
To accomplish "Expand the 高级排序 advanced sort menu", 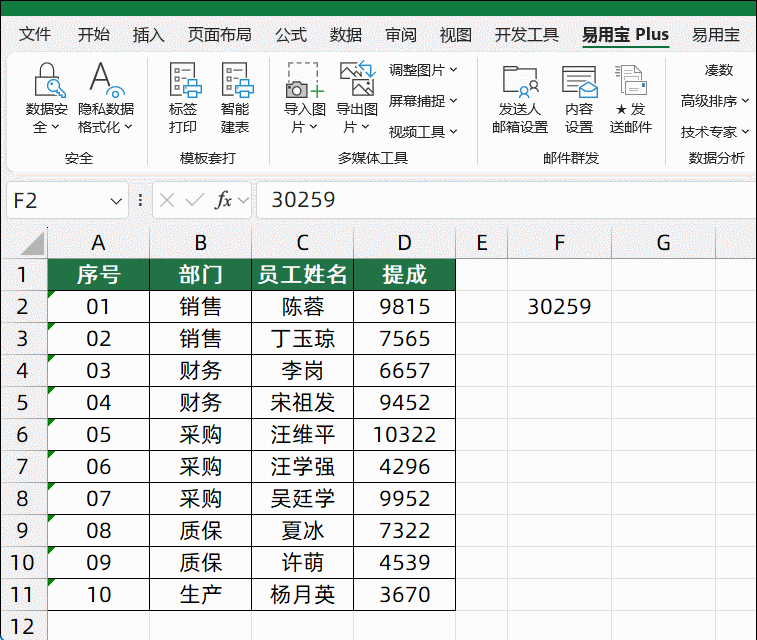I will (x=714, y=101).
